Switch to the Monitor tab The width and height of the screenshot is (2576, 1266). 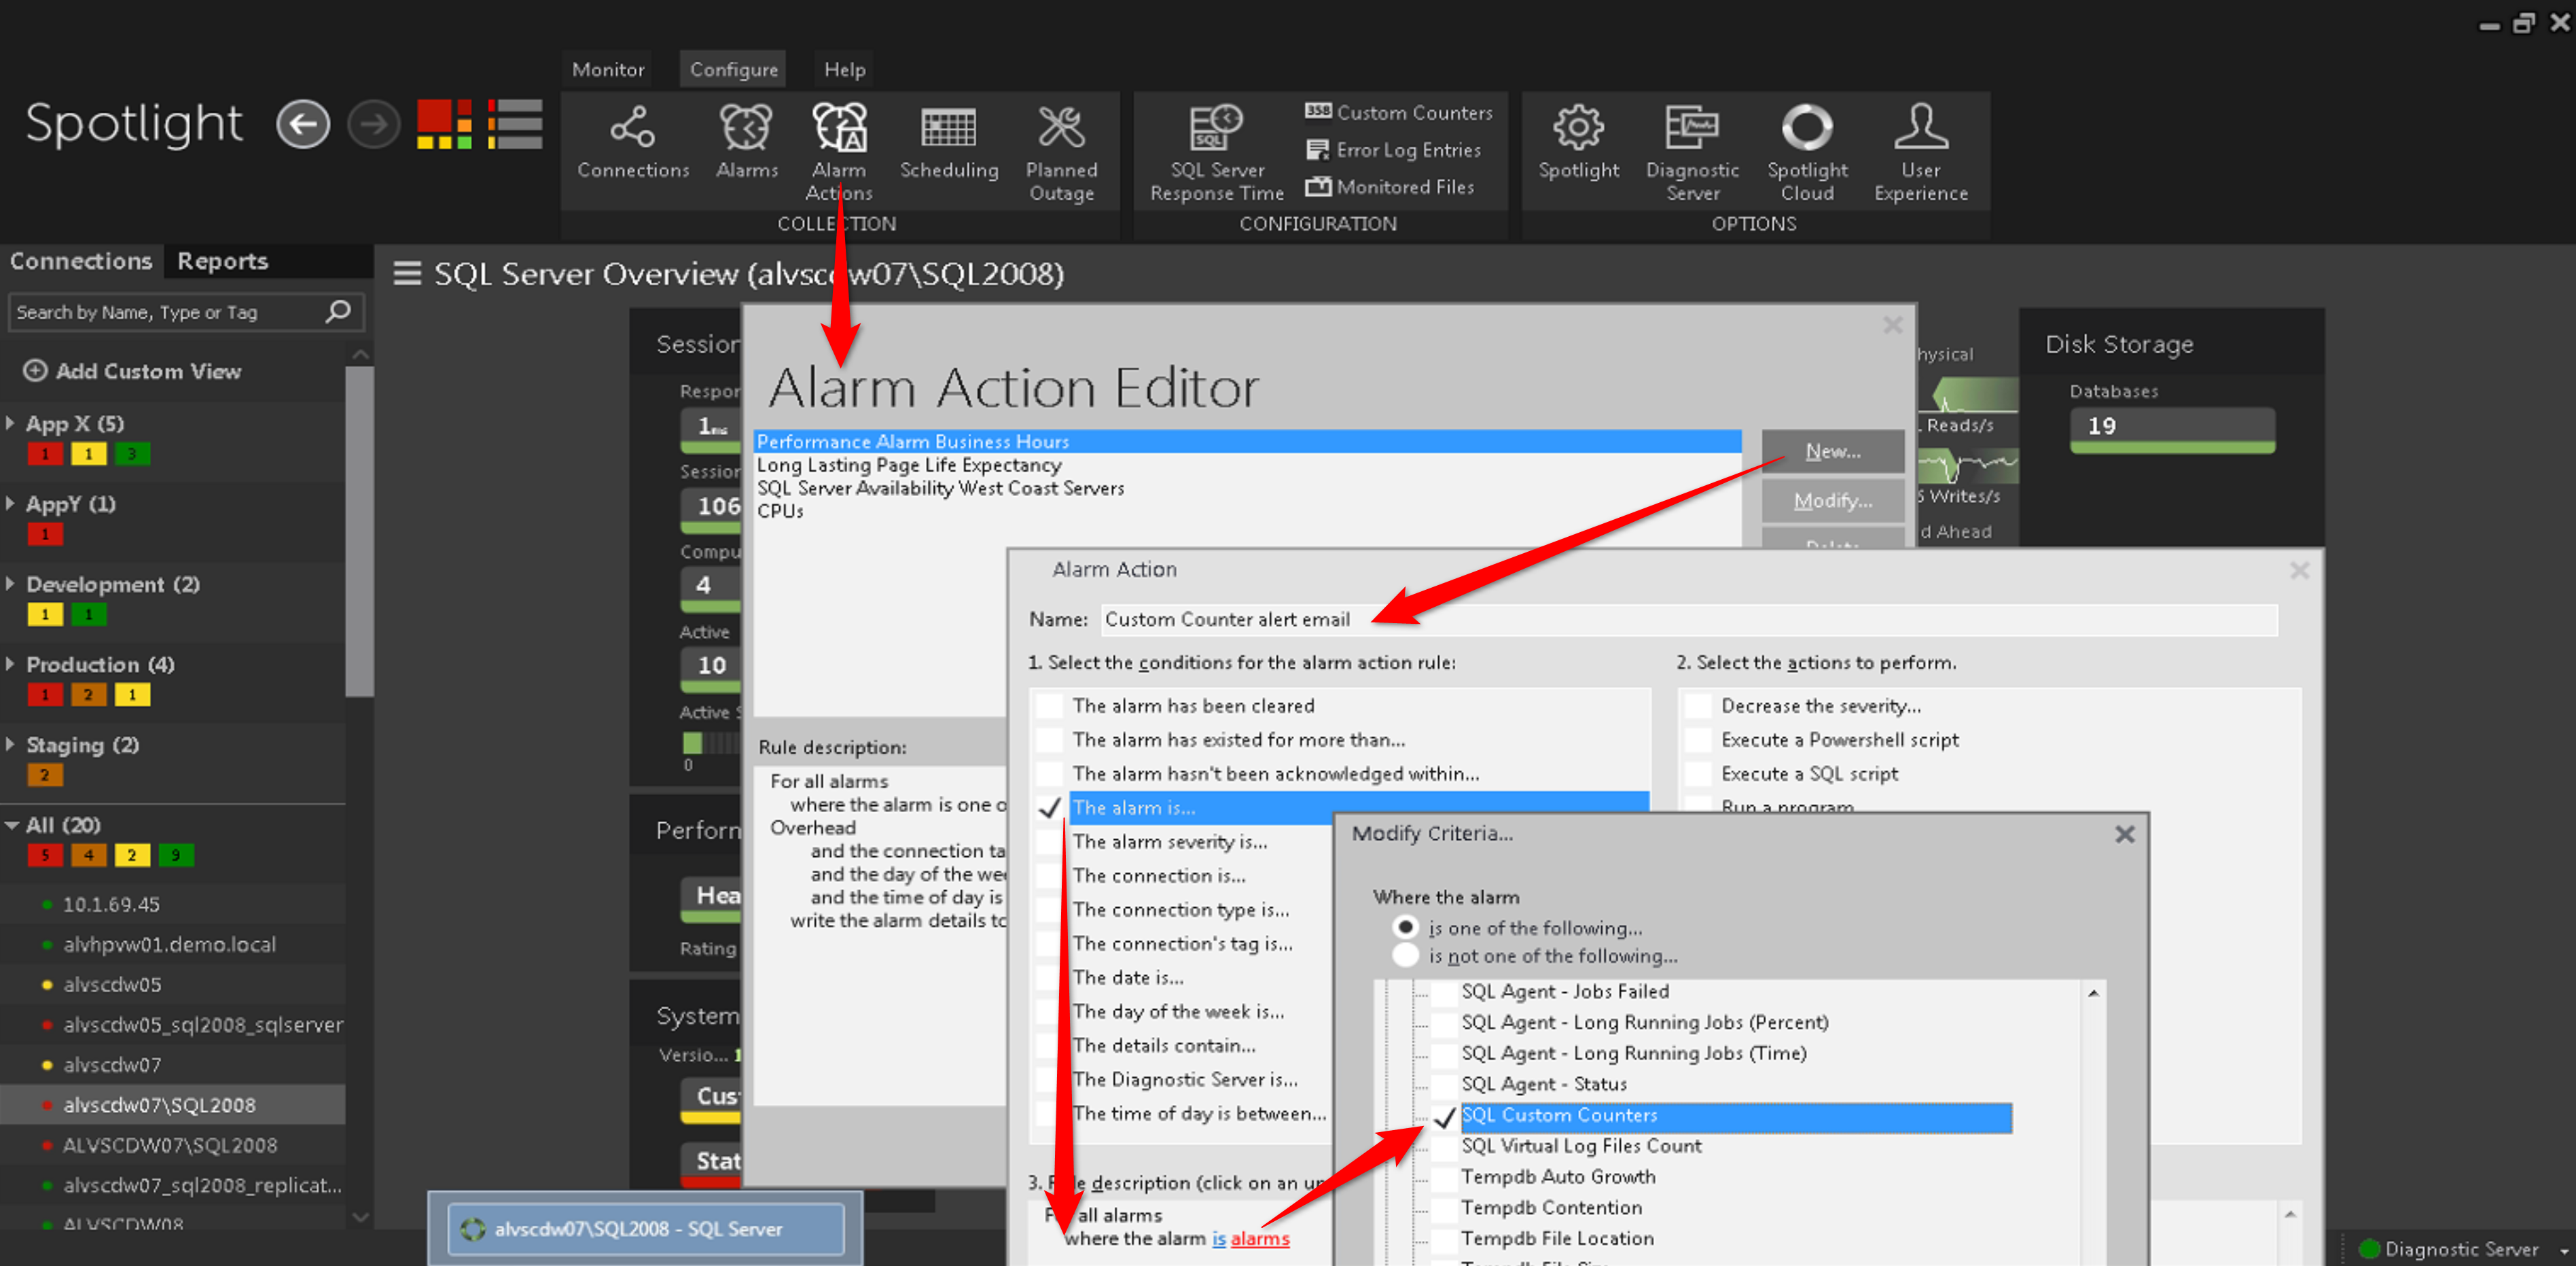pos(607,69)
